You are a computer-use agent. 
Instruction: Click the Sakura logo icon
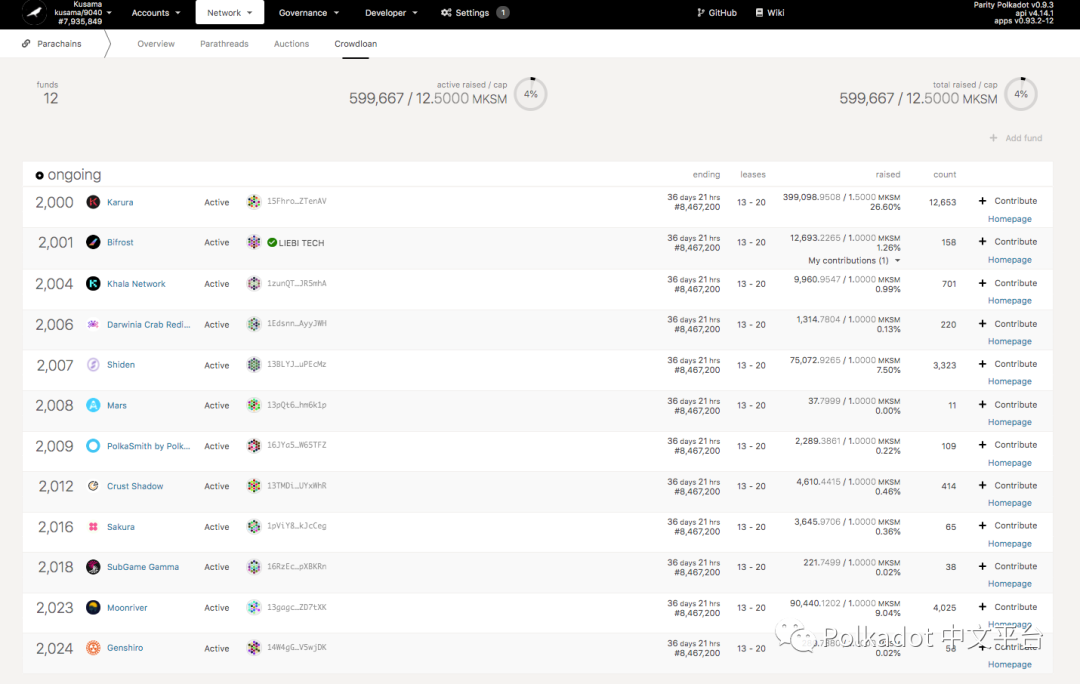tap(93, 526)
